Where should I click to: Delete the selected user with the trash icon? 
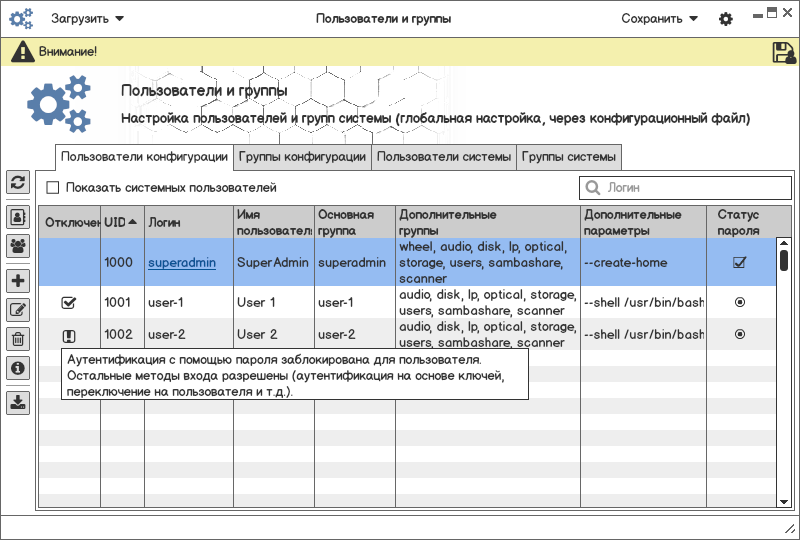18,339
